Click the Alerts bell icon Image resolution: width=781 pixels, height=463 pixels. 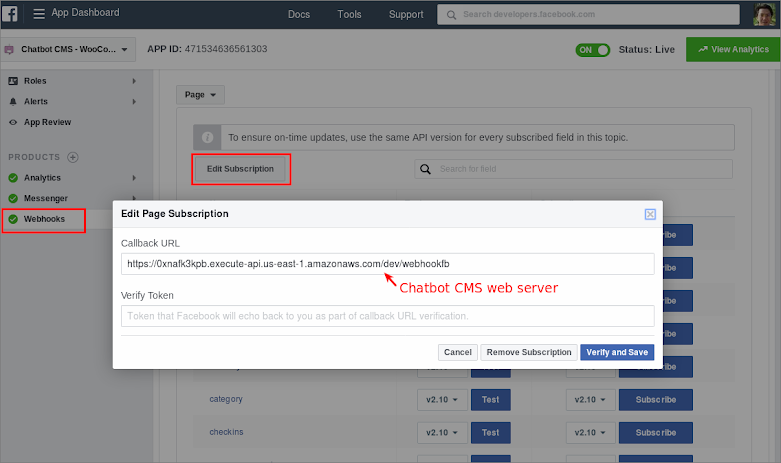(13, 102)
